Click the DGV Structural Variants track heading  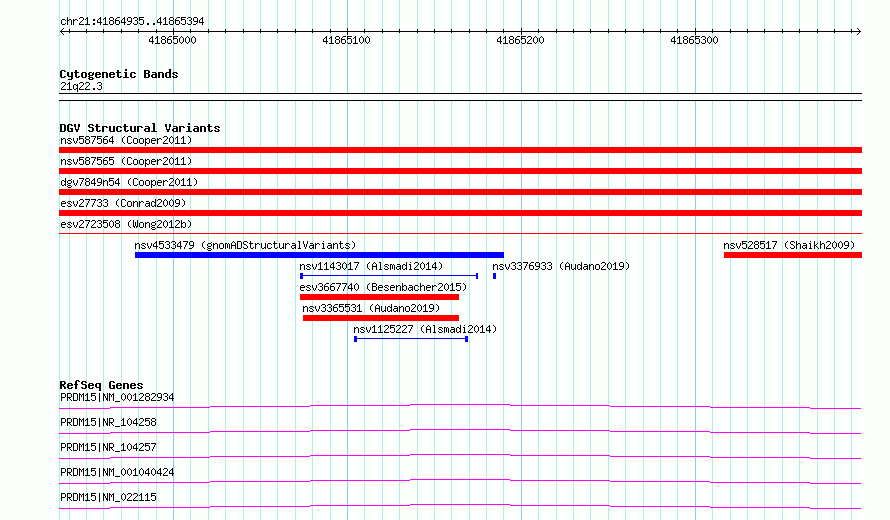(140, 128)
